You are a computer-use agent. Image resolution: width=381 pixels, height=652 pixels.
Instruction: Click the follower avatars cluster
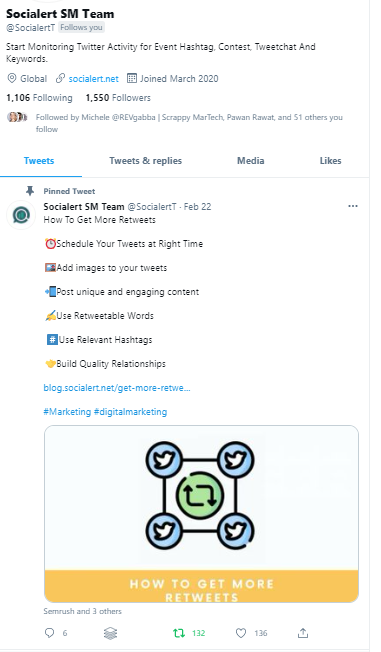point(17,117)
